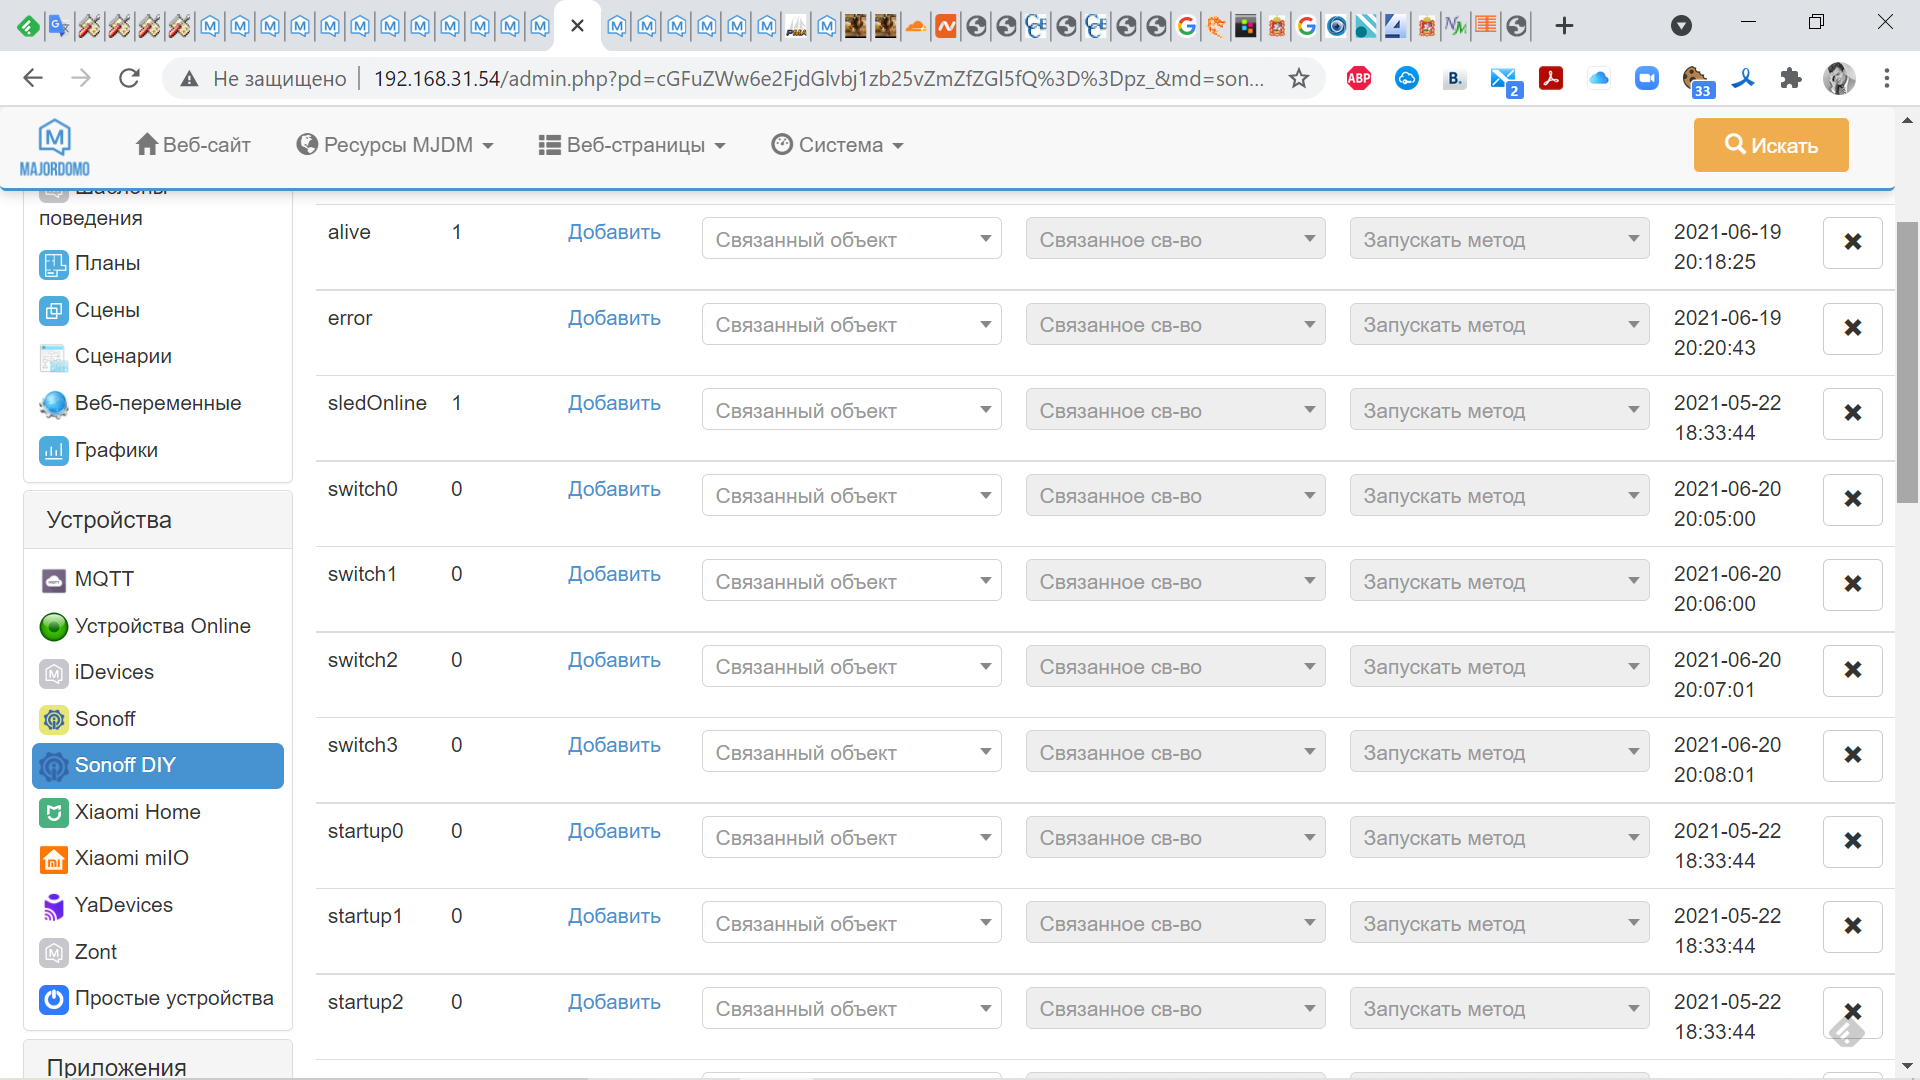1920x1080 pixels.
Task: Open Графики charts module
Action: coord(54,451)
